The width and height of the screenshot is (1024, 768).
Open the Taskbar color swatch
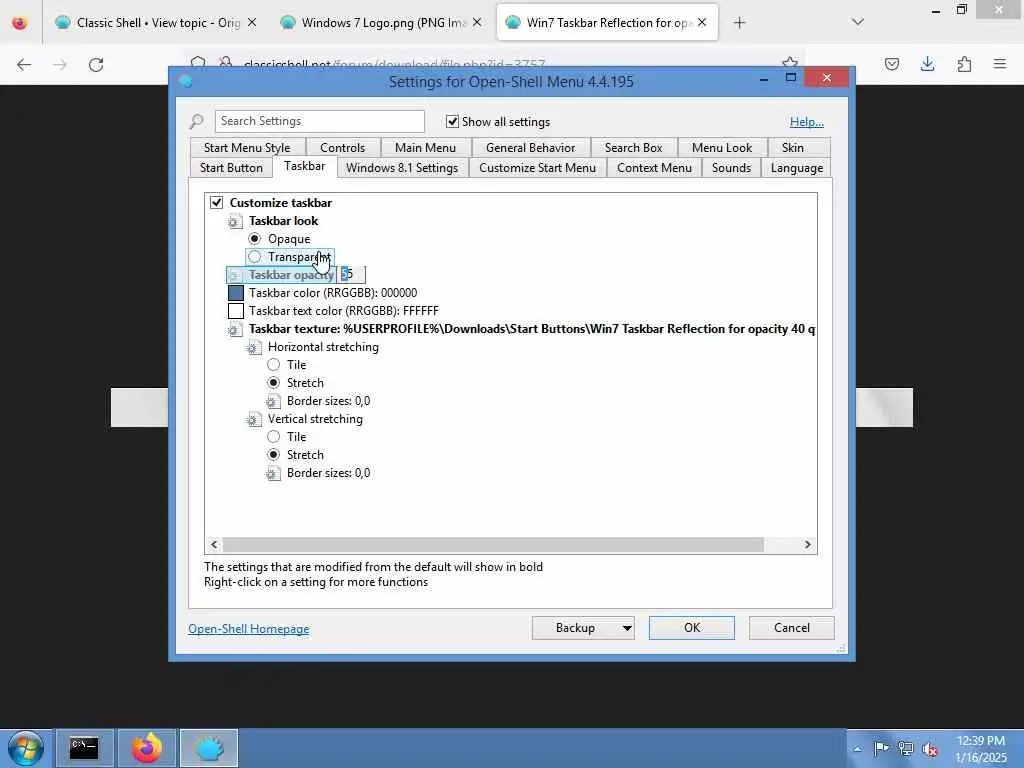tap(236, 293)
